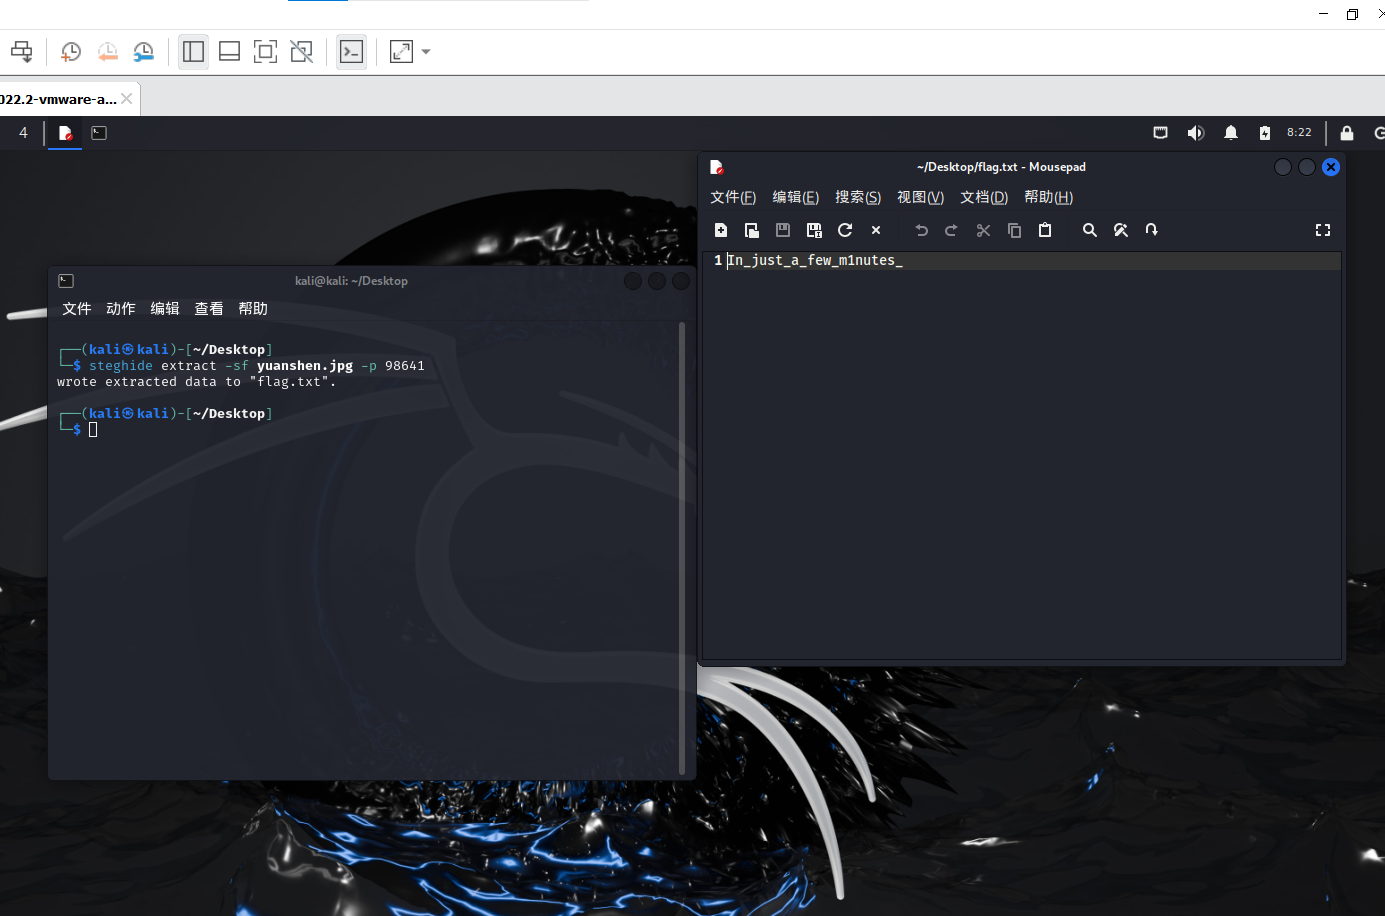The image size is (1385, 916).
Task: Click the Go to line icon
Action: 1152,230
